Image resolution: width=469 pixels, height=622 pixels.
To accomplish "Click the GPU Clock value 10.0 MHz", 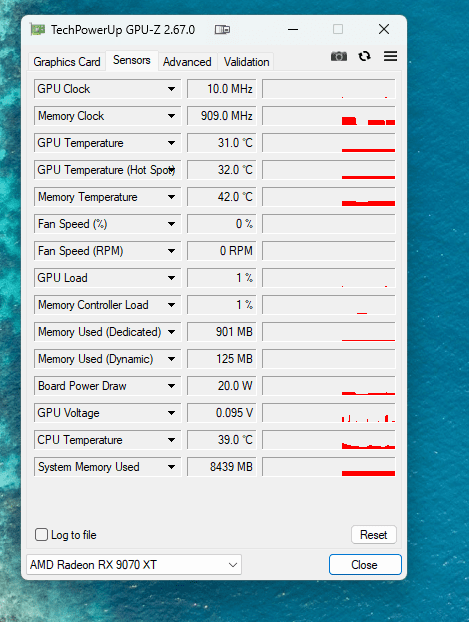I will [222, 89].
